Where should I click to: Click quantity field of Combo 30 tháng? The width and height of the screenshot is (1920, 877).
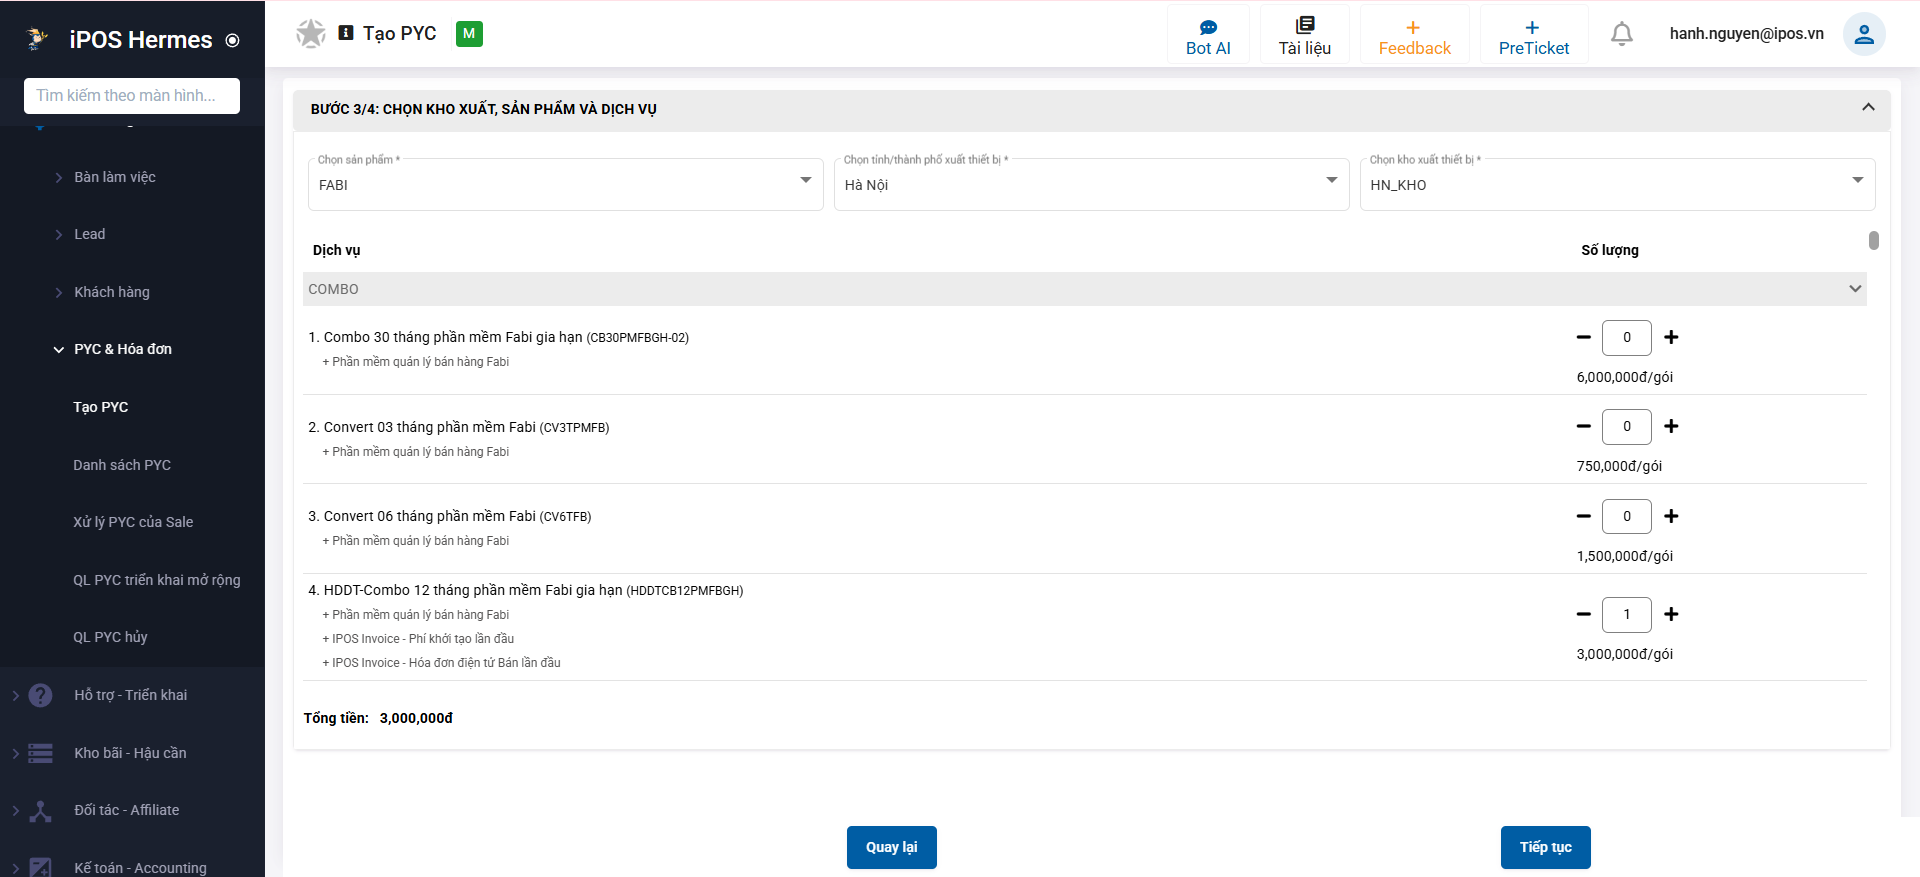pyautogui.click(x=1627, y=338)
